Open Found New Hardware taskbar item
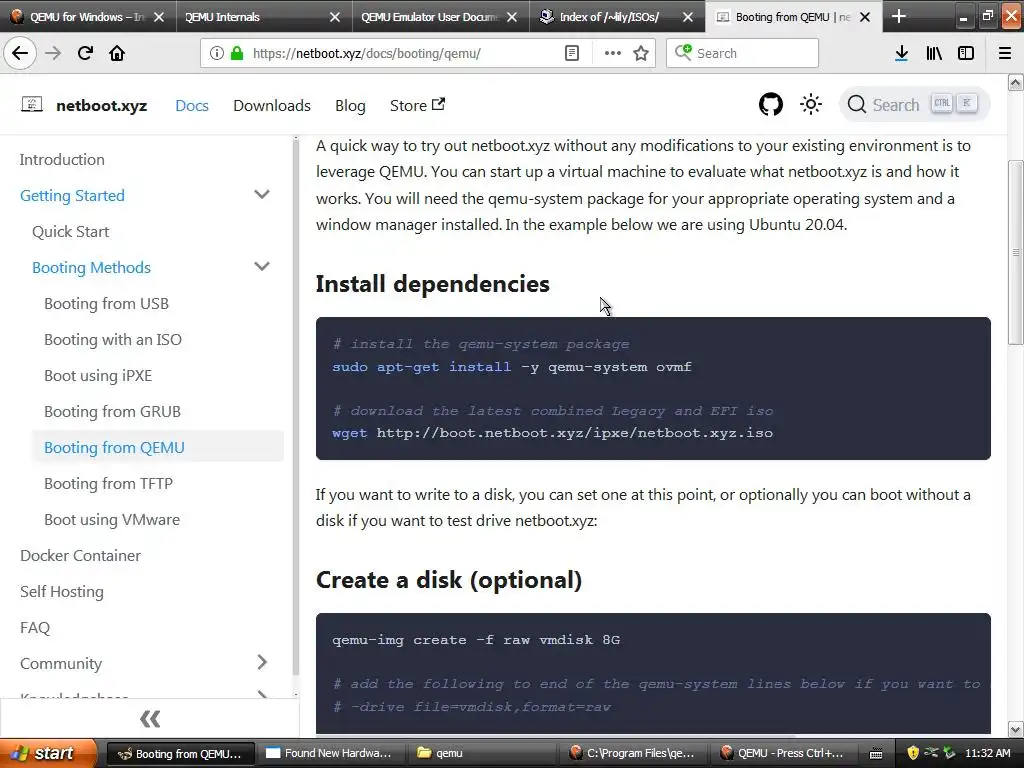Screen dimensions: 1024x768 [330, 753]
